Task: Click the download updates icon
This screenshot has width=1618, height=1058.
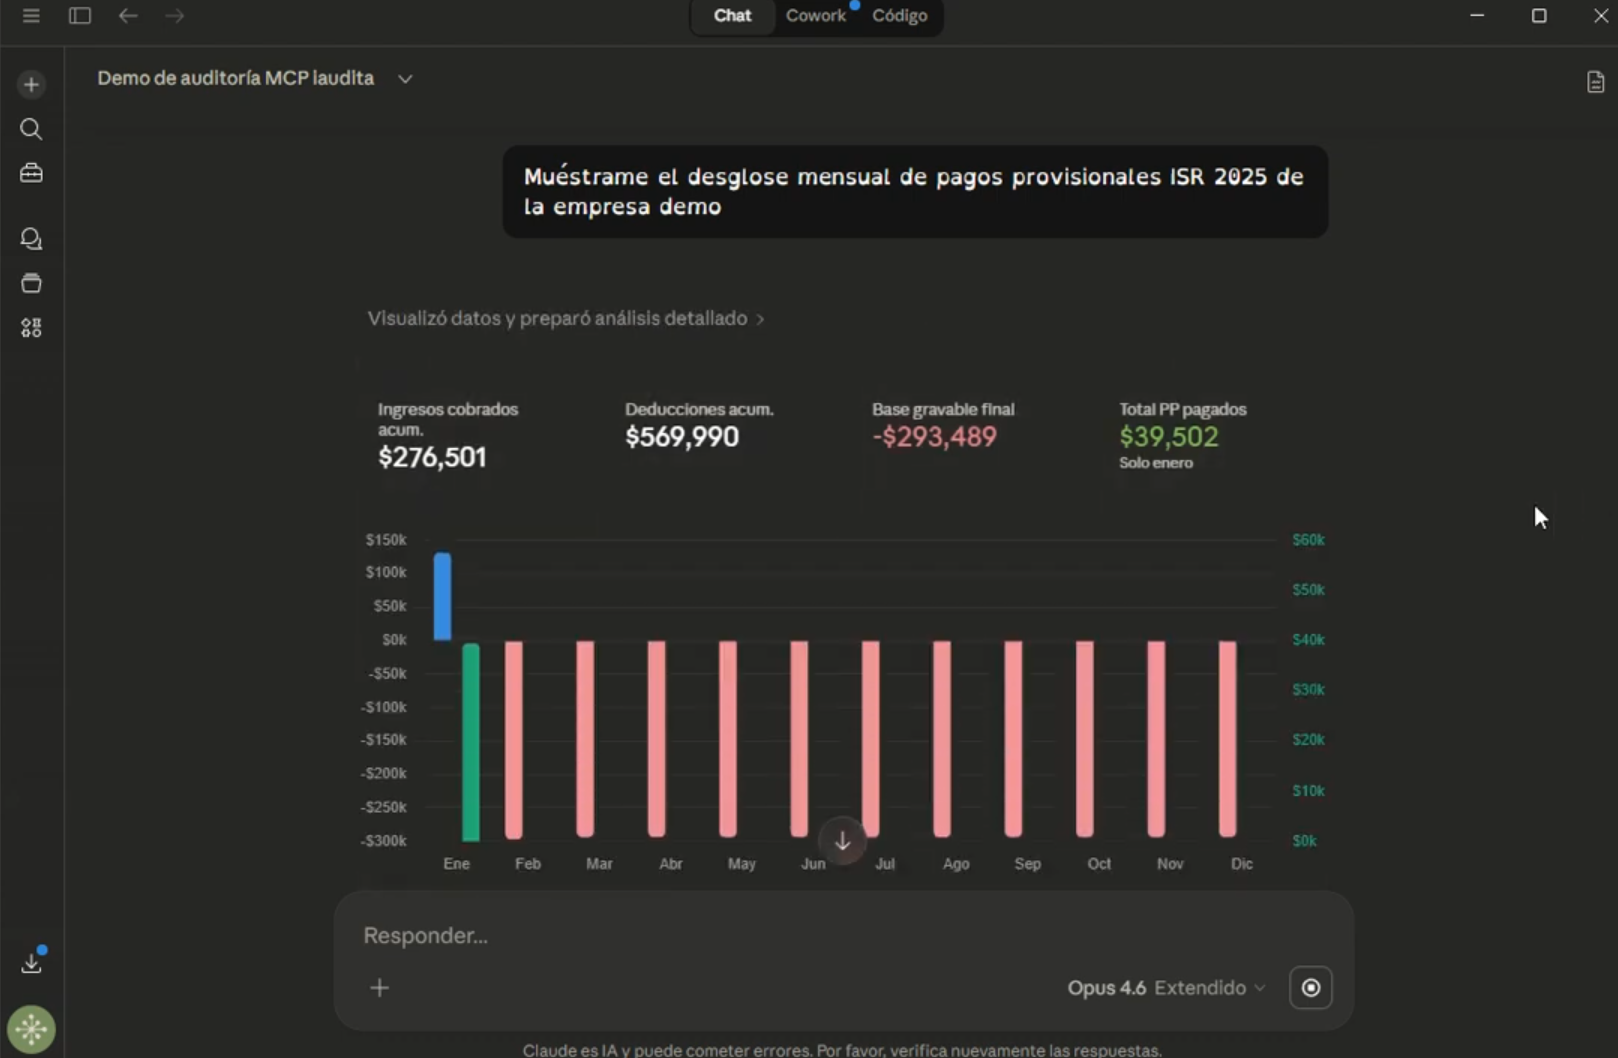Action: pyautogui.click(x=32, y=962)
